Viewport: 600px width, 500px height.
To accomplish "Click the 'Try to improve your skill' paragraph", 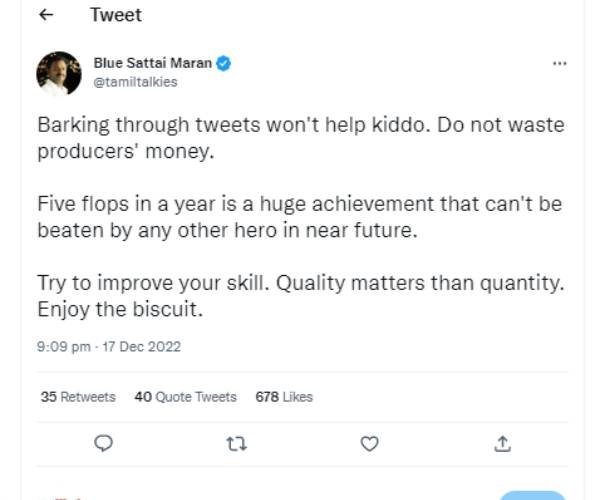I will (x=300, y=283).
